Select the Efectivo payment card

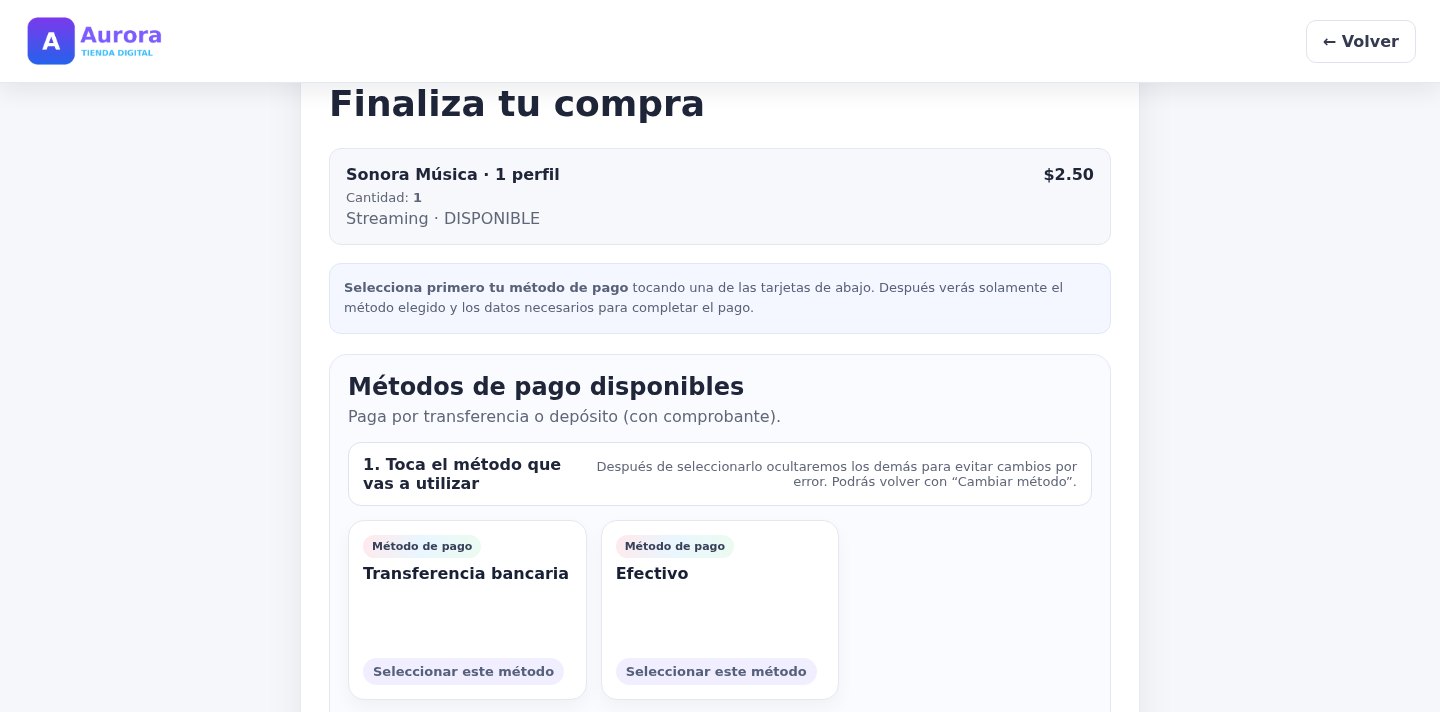(720, 610)
